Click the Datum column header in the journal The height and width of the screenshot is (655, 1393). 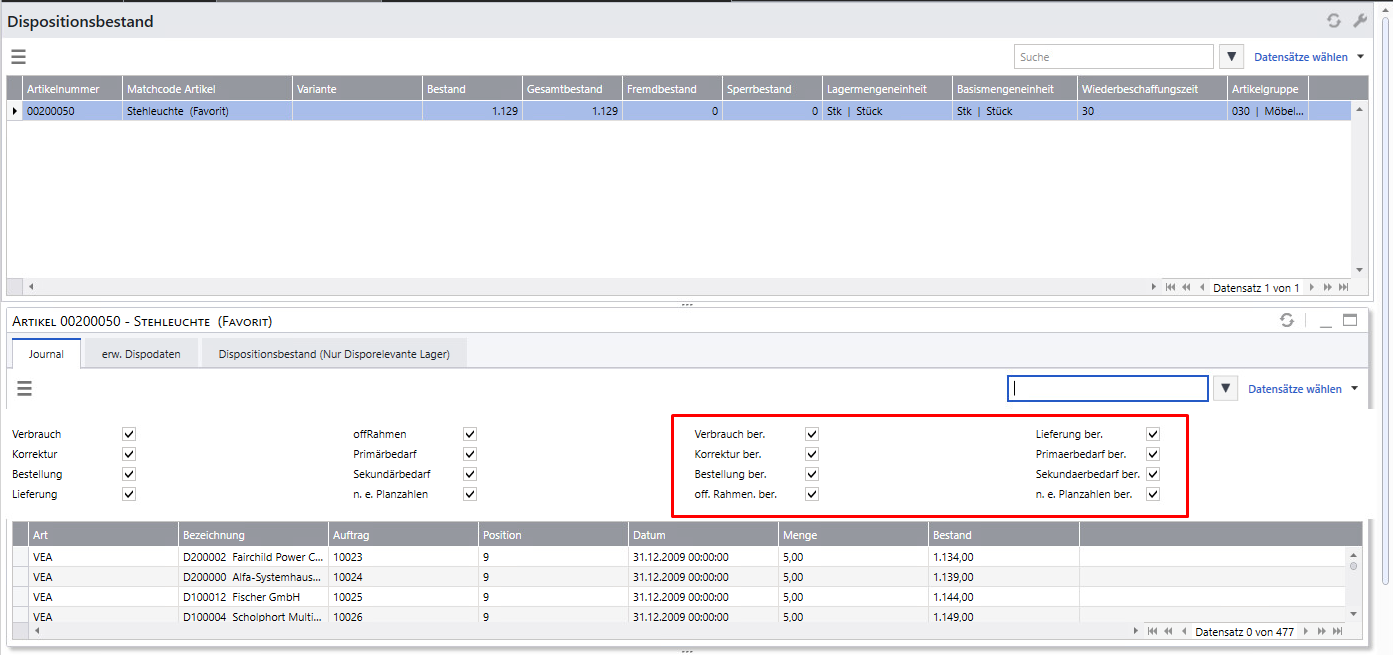(x=648, y=535)
